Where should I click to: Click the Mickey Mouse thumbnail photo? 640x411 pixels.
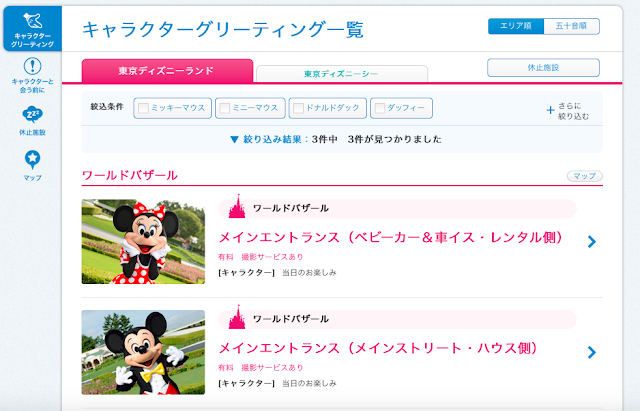pos(143,352)
